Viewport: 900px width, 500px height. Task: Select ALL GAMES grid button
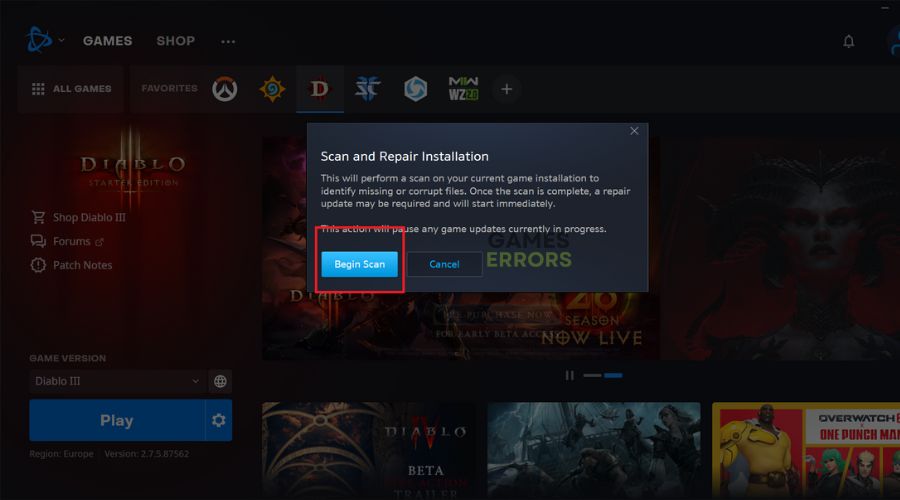(71, 89)
